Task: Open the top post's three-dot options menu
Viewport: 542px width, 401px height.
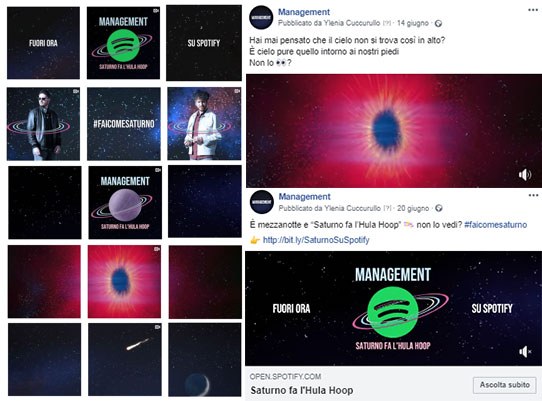Action: pos(533,10)
